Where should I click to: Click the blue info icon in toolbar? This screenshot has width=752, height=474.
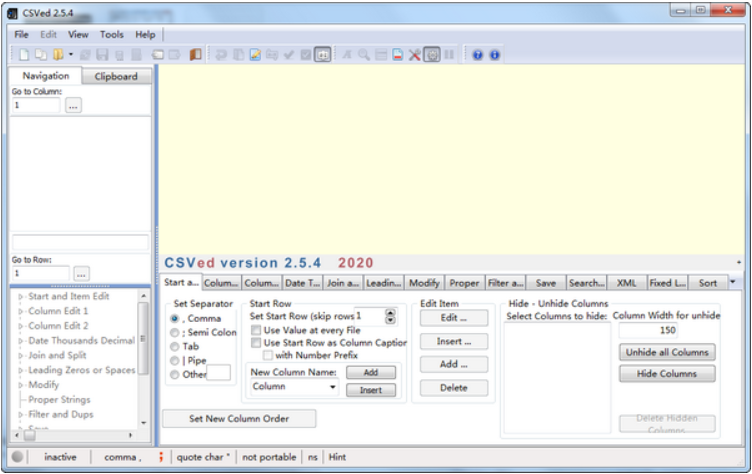(x=494, y=55)
